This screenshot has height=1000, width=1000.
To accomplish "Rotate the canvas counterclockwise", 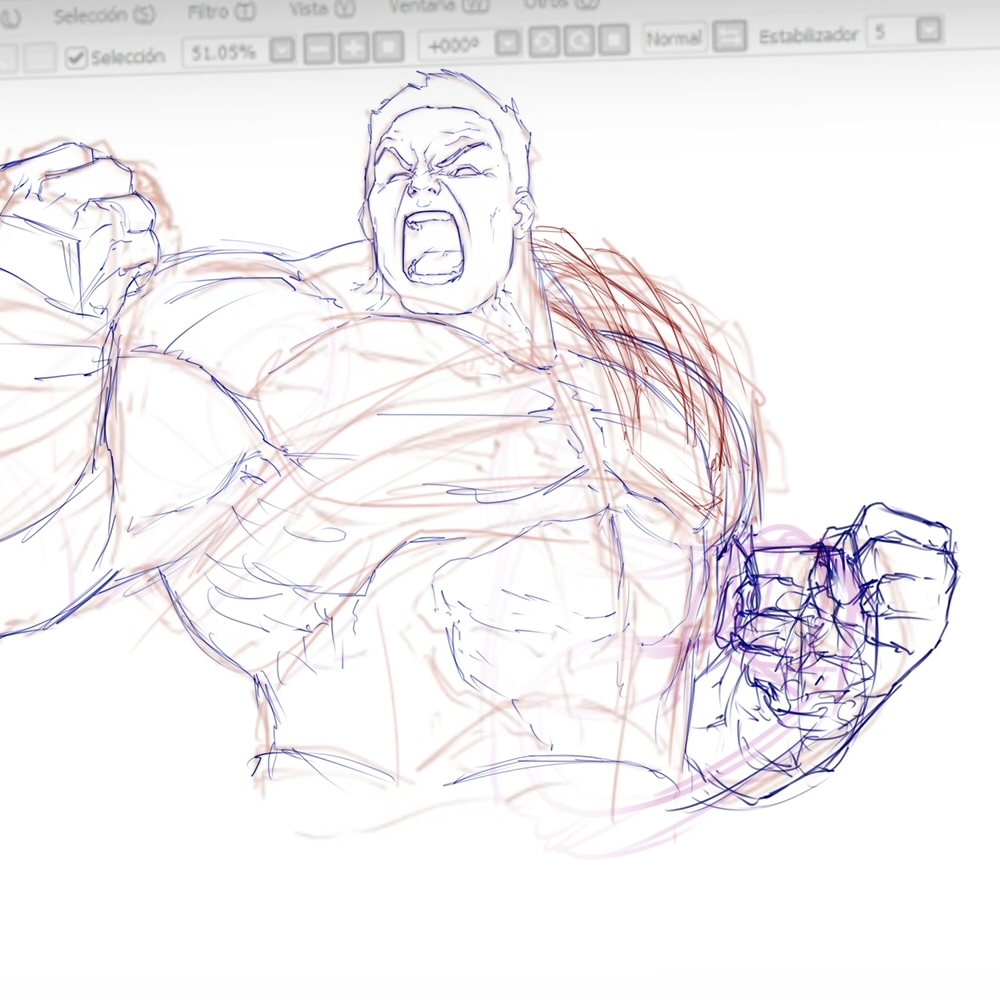I will pyautogui.click(x=544, y=41).
